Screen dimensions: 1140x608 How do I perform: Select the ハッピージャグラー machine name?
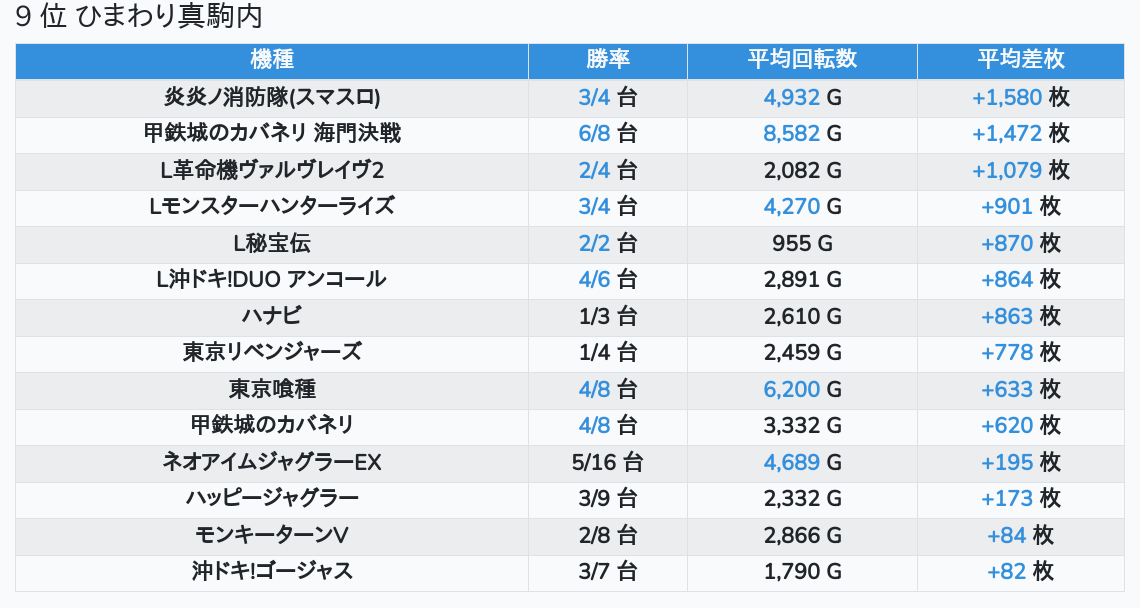[272, 499]
